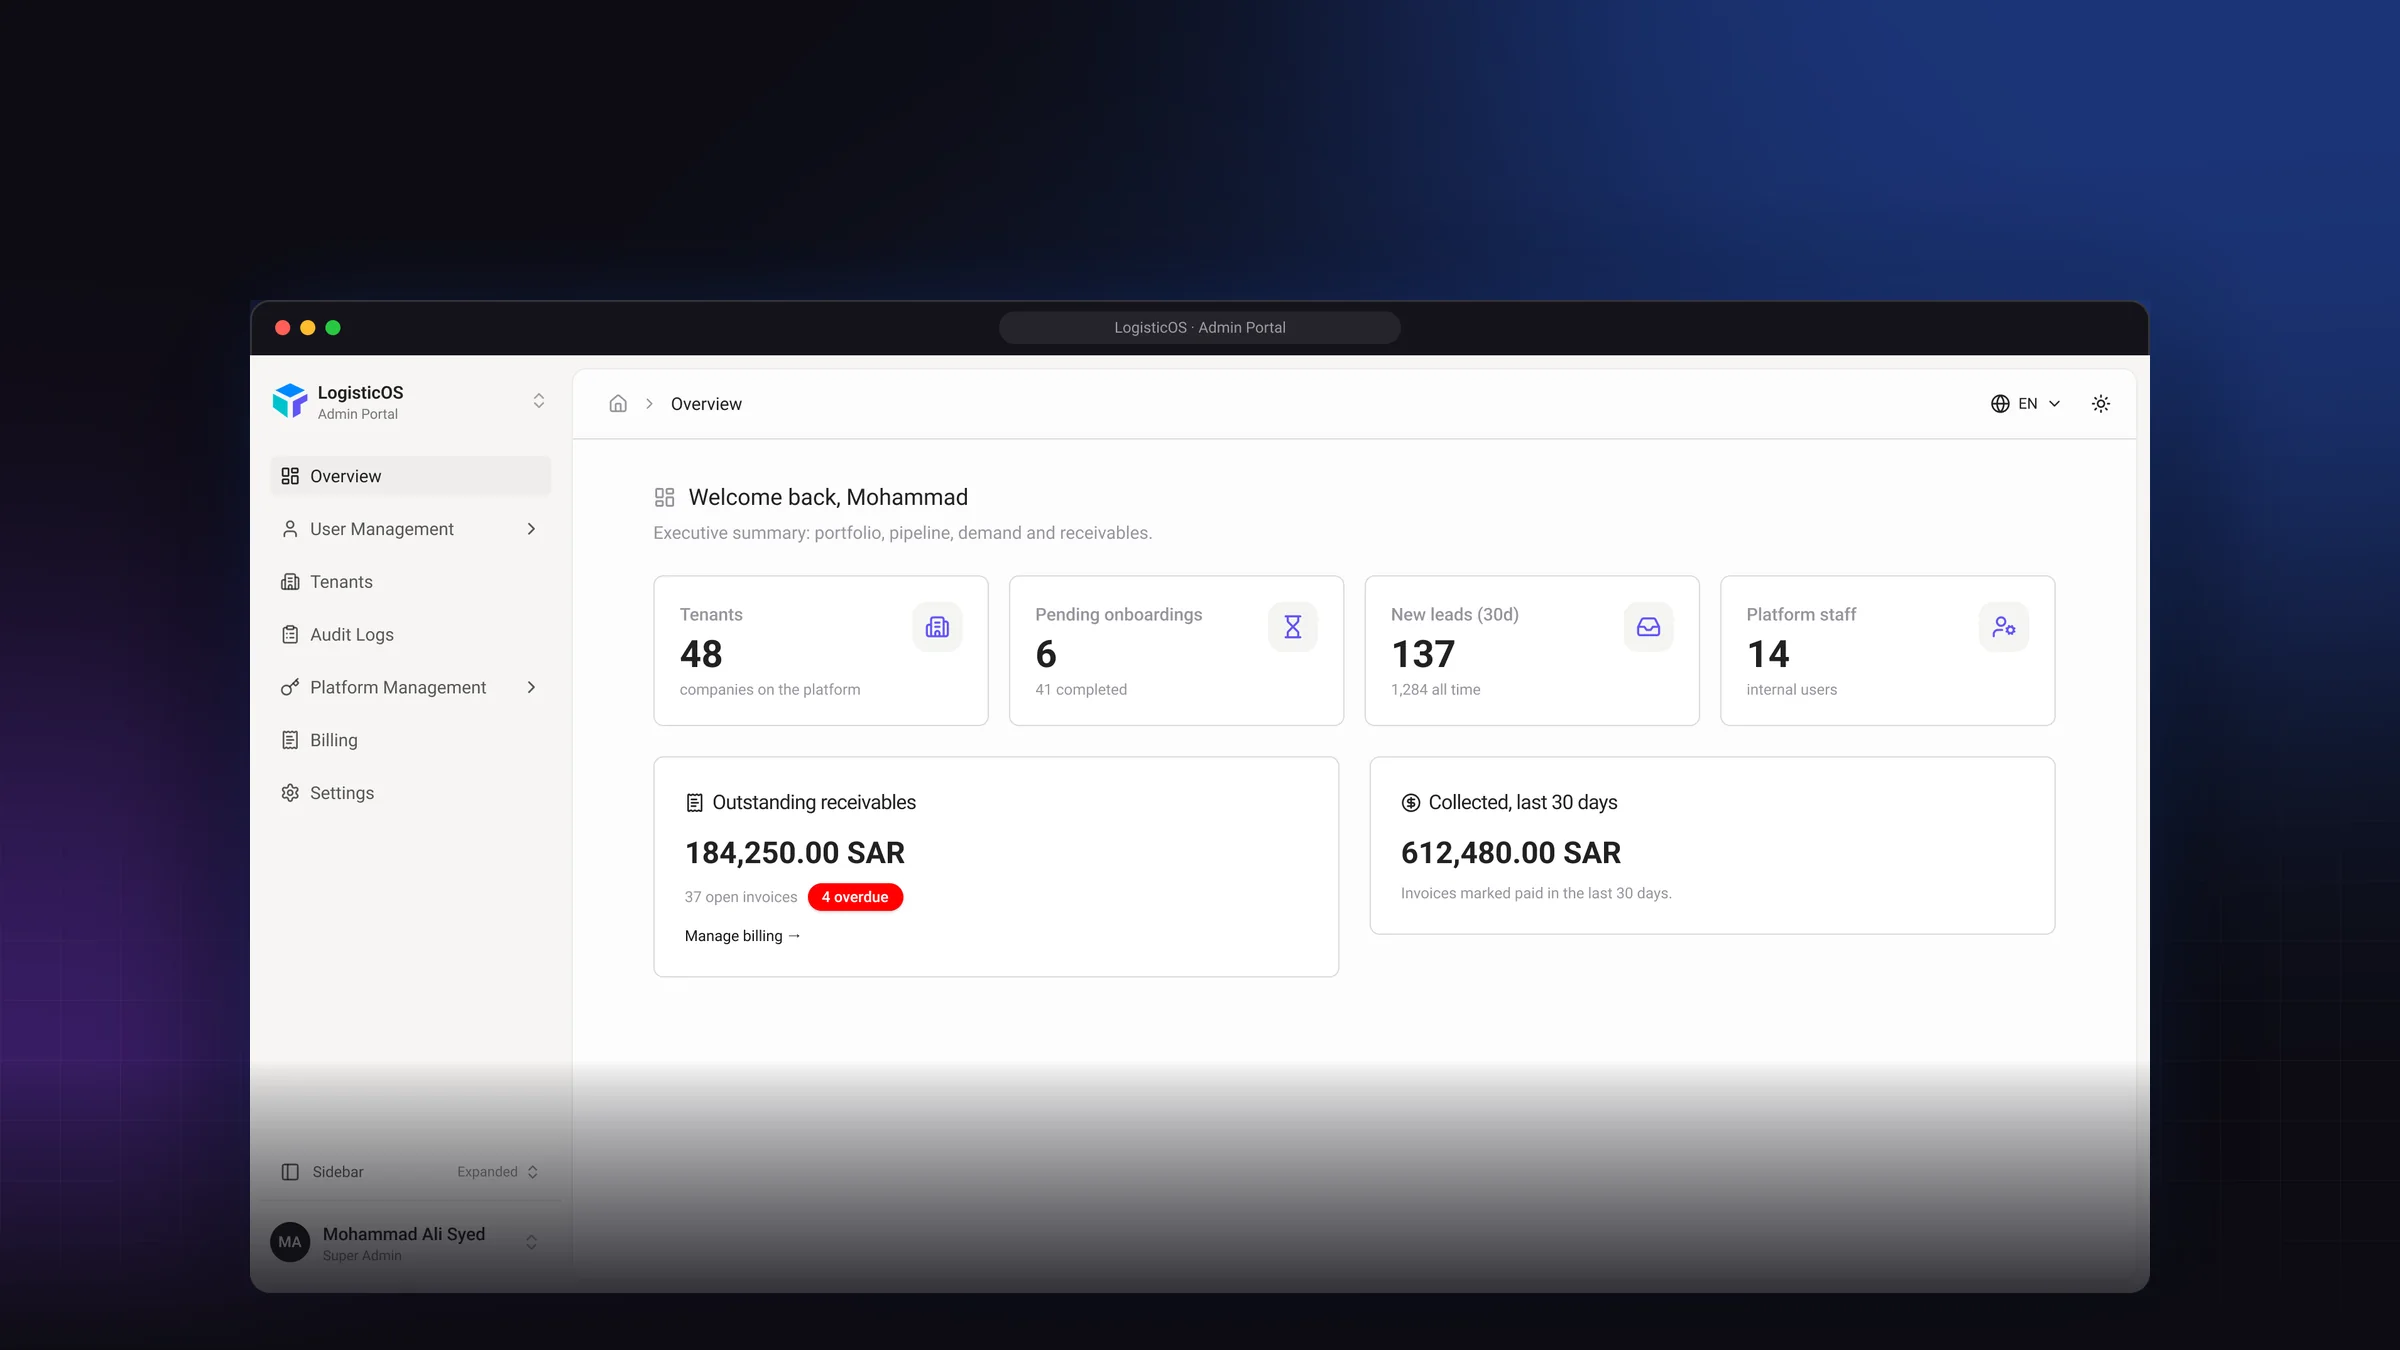Open the Mohammad Ali Syed account menu
The image size is (2400, 1350).
pos(410,1242)
